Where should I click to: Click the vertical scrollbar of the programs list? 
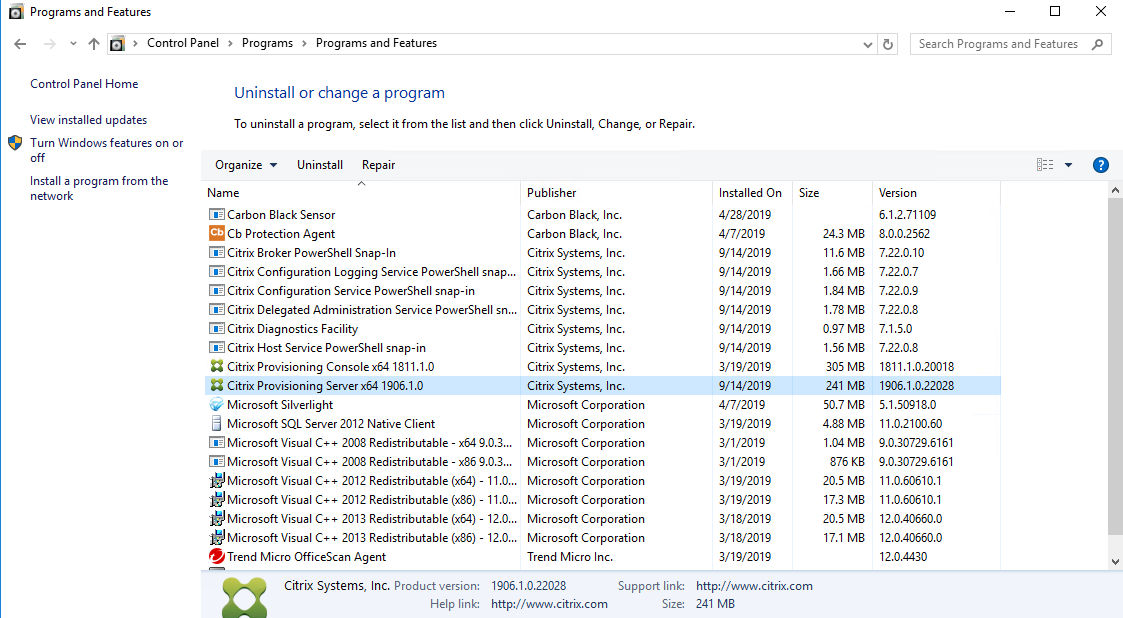tap(1114, 365)
